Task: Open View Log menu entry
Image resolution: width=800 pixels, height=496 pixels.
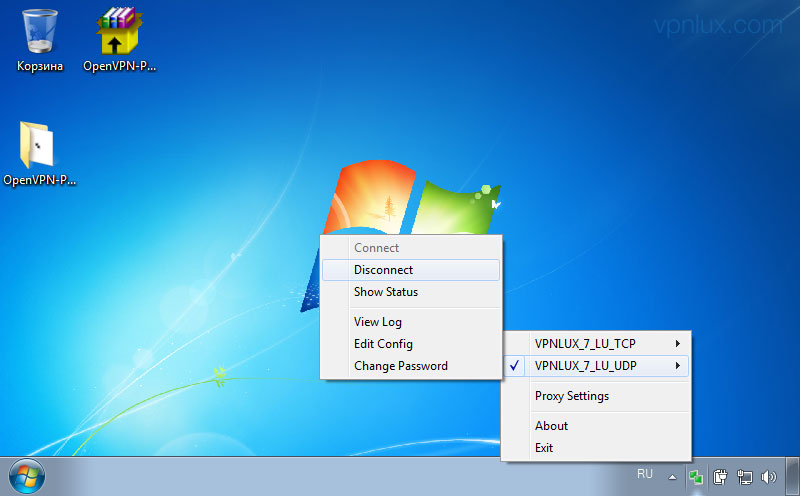Action: (x=411, y=322)
